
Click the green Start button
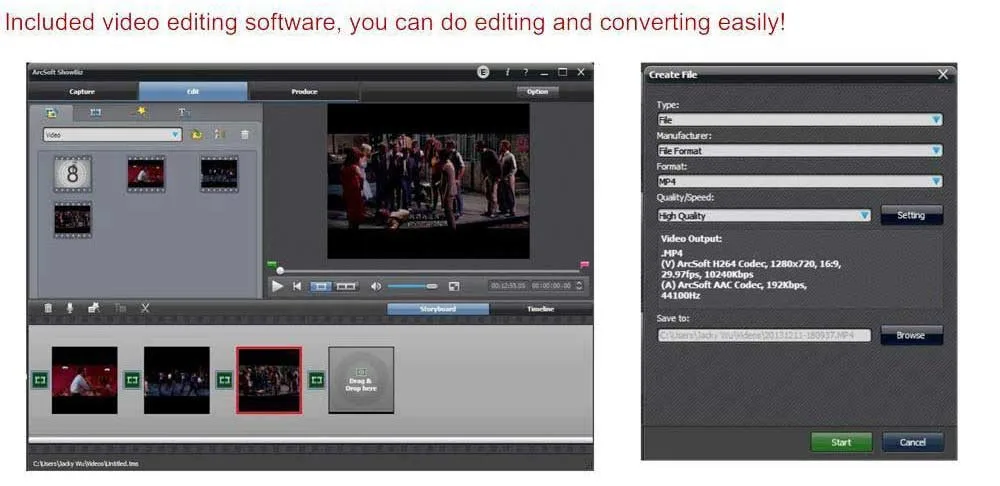(x=841, y=442)
